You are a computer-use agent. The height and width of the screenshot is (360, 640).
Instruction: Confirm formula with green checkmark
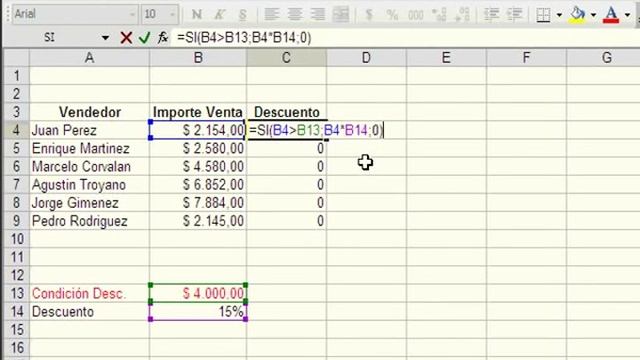coord(144,38)
